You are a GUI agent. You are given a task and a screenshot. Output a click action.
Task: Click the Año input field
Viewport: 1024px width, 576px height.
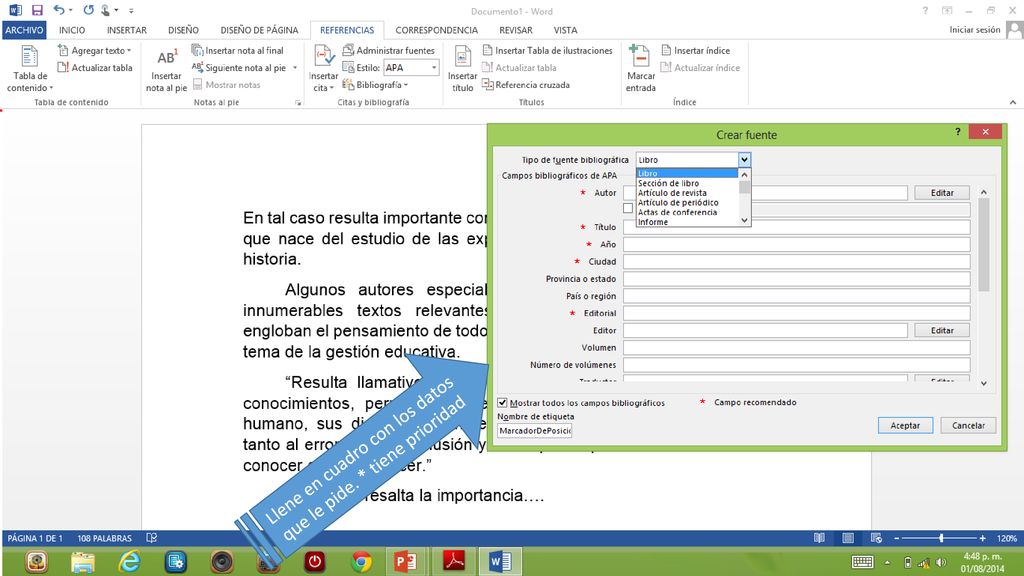[796, 244]
